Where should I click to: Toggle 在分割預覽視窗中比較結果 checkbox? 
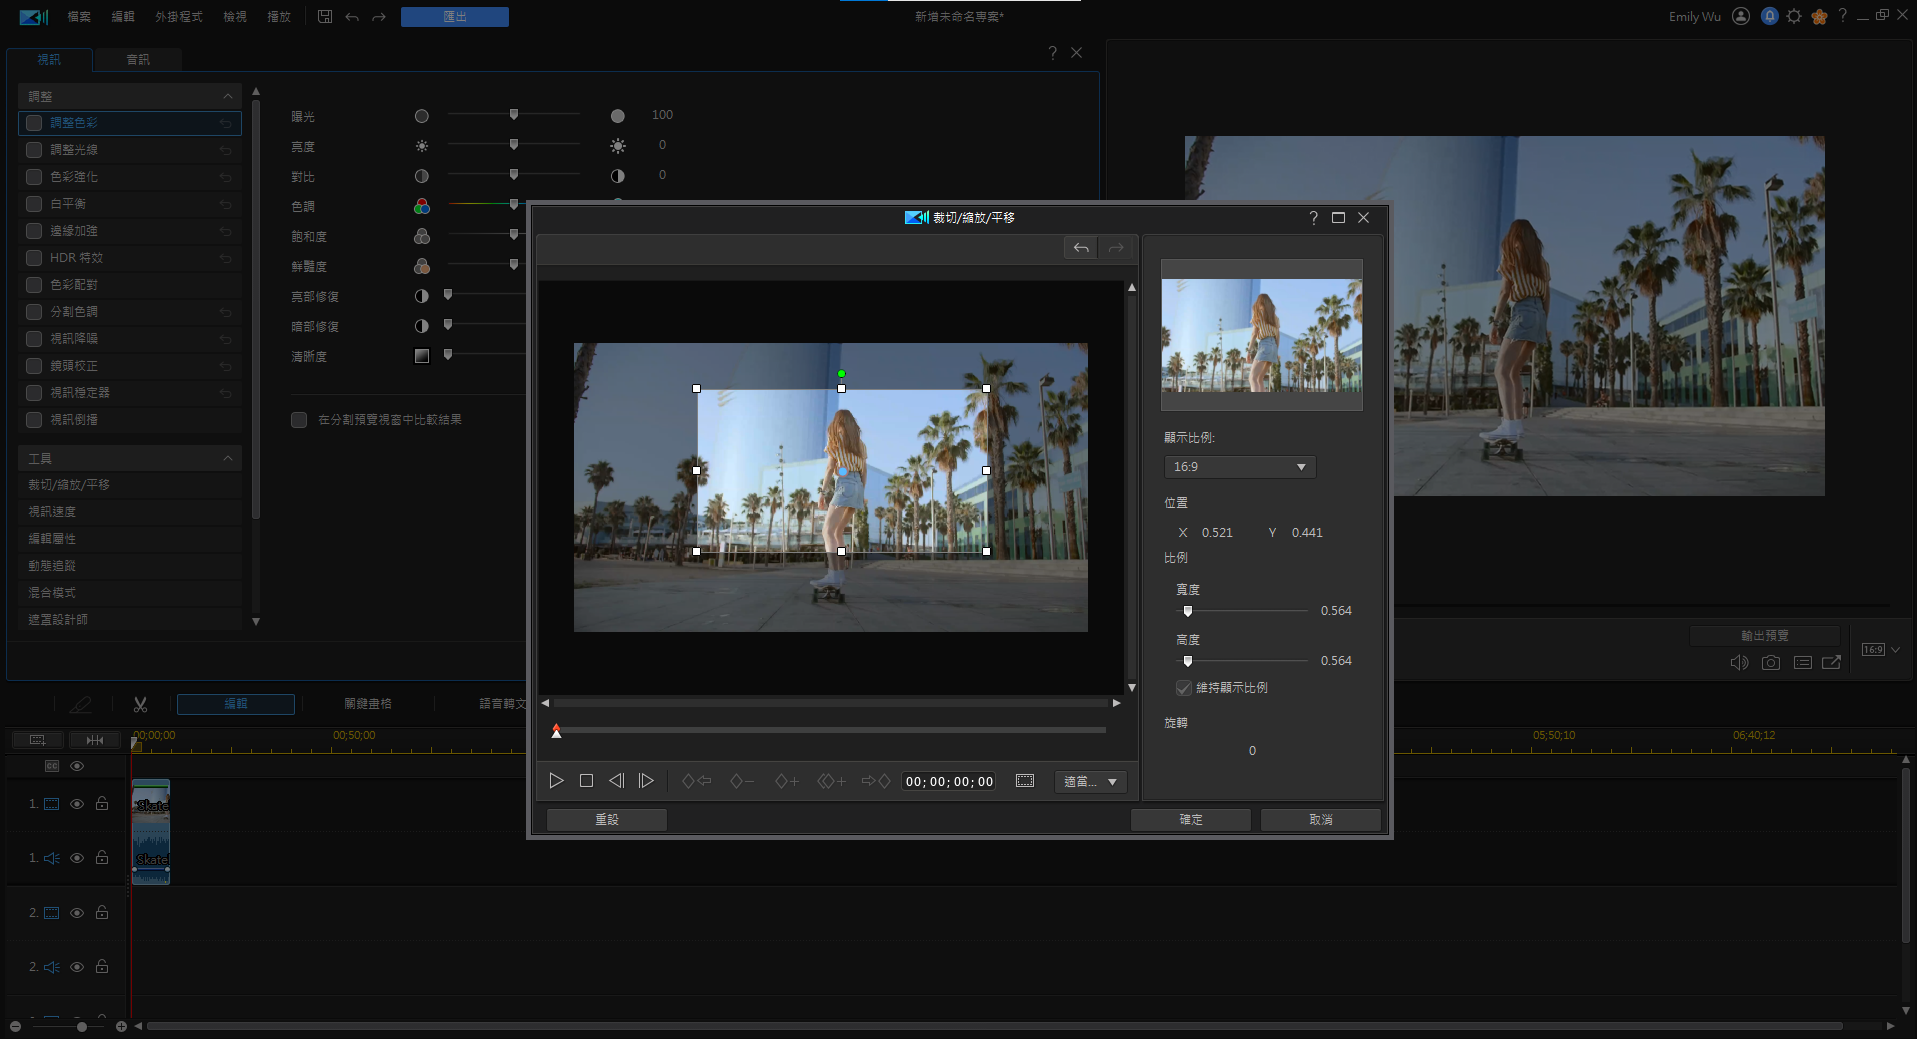[299, 420]
